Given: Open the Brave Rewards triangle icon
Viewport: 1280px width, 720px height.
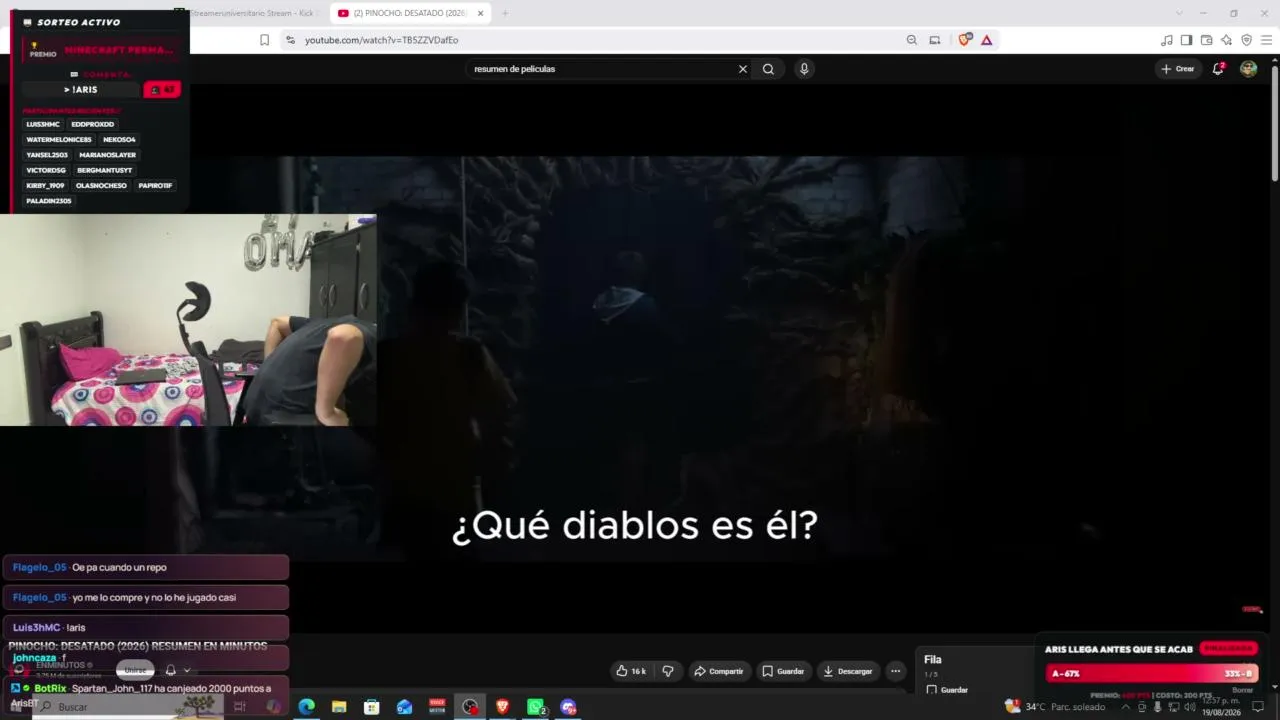Looking at the screenshot, I should point(987,40).
